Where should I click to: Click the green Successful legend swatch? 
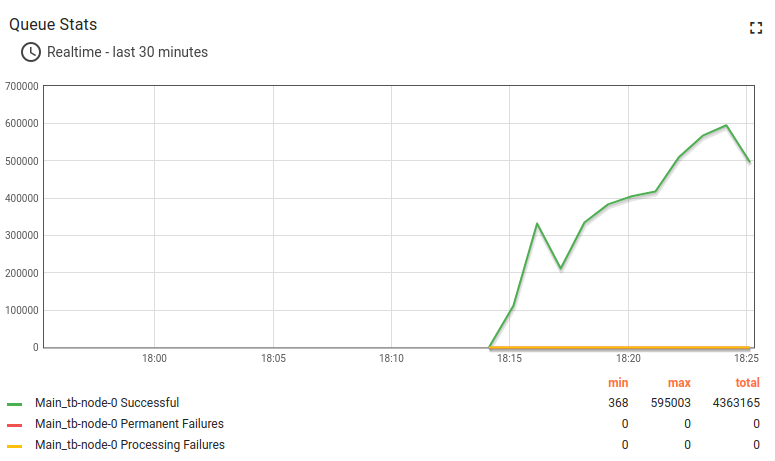pos(14,404)
